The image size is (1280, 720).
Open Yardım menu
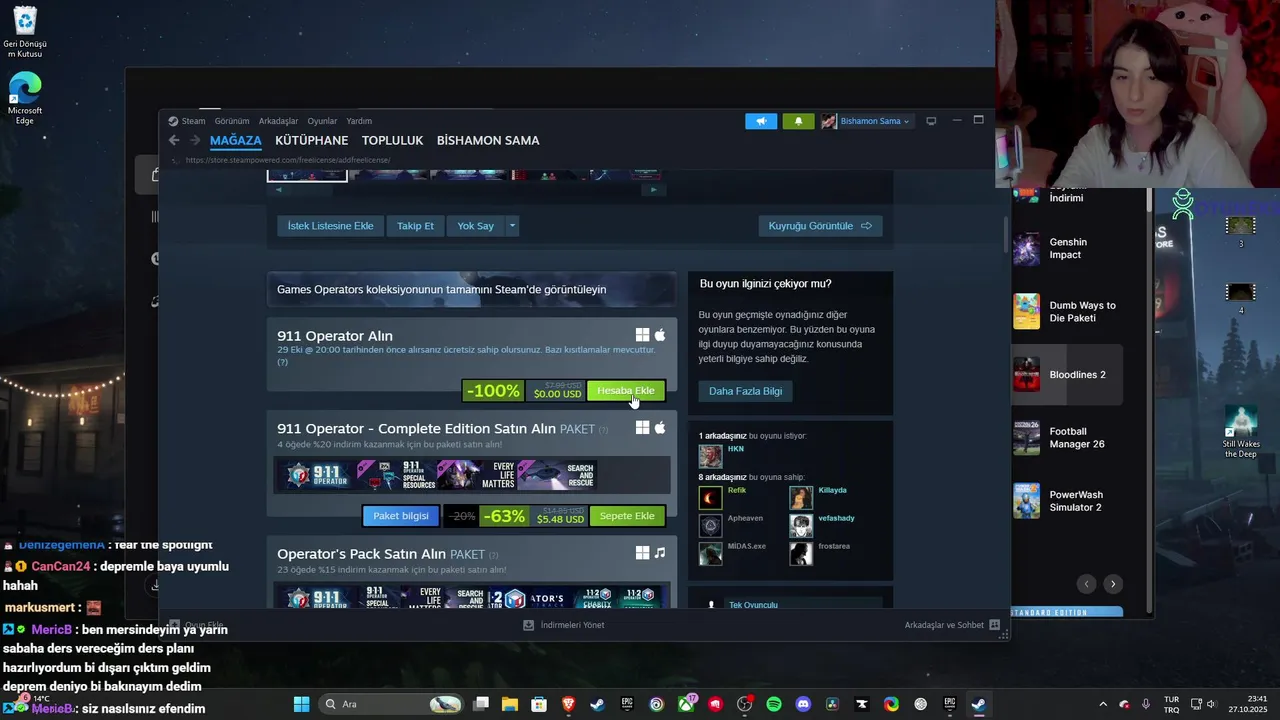tap(359, 121)
